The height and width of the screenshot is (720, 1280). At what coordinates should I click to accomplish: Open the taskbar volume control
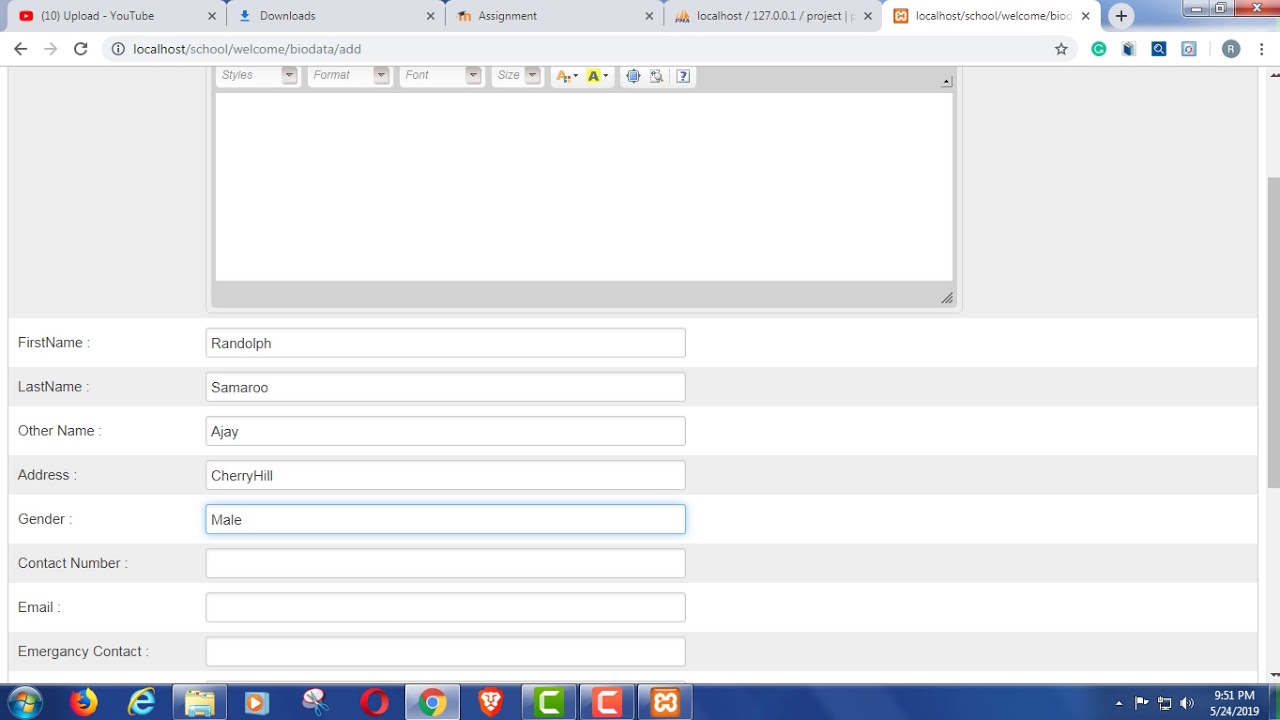point(1187,703)
